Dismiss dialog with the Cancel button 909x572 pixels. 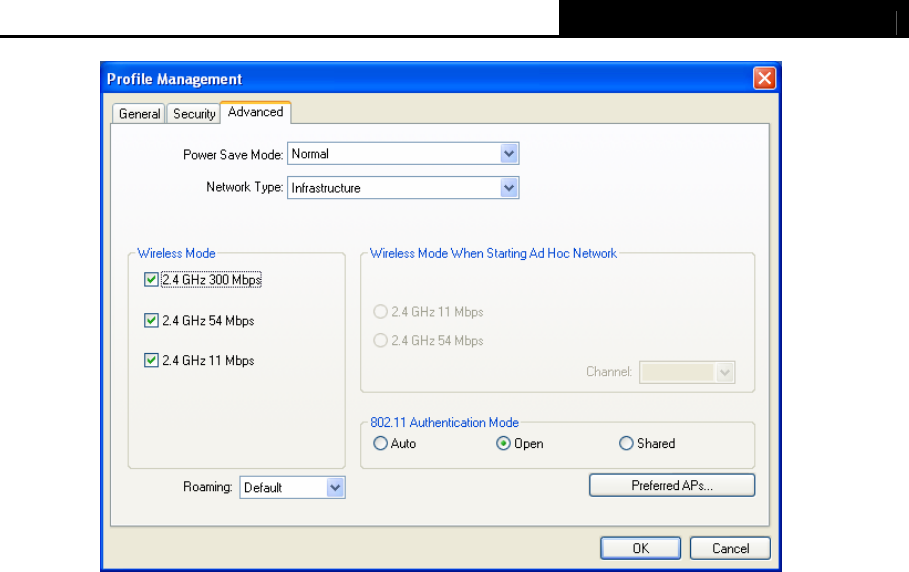pos(730,548)
